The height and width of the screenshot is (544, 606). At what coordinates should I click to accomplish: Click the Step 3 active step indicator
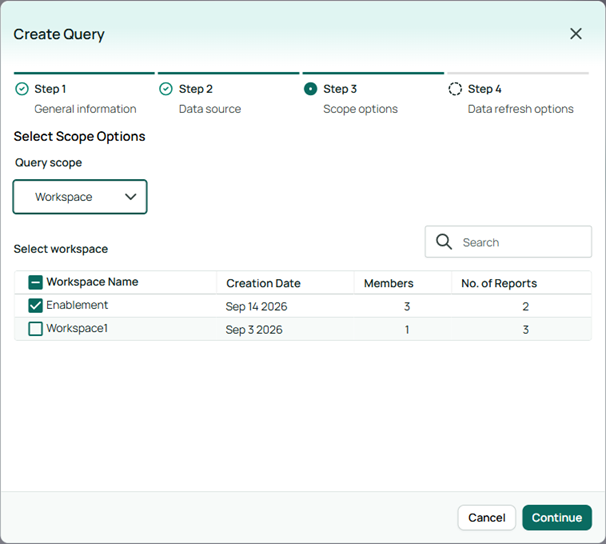310,89
